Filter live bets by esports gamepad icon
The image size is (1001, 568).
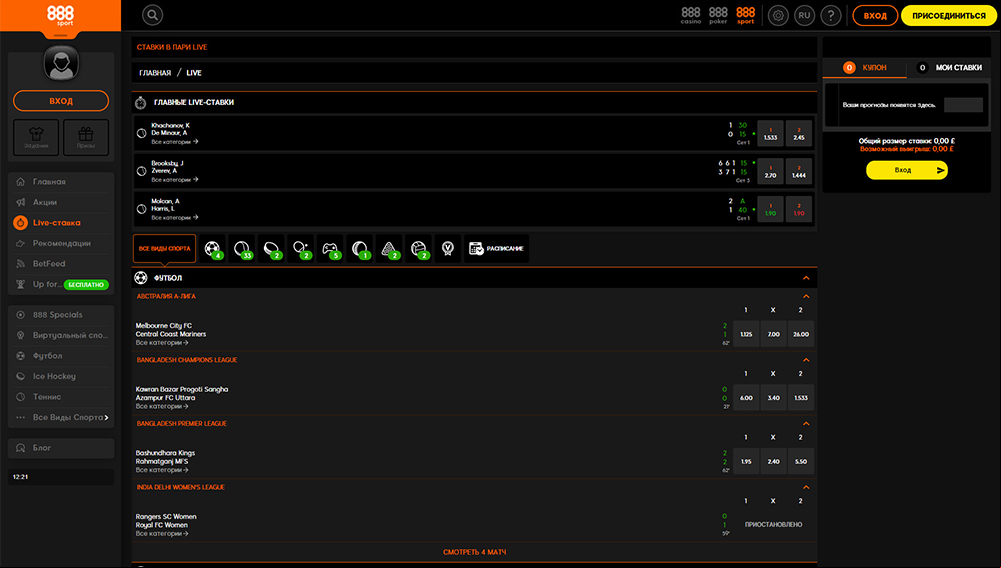(x=330, y=248)
